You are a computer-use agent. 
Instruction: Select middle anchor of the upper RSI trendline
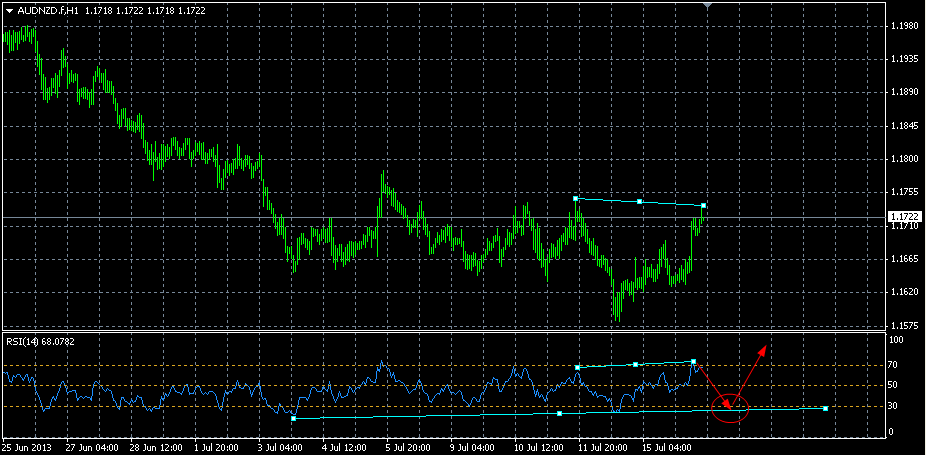[x=635, y=364]
